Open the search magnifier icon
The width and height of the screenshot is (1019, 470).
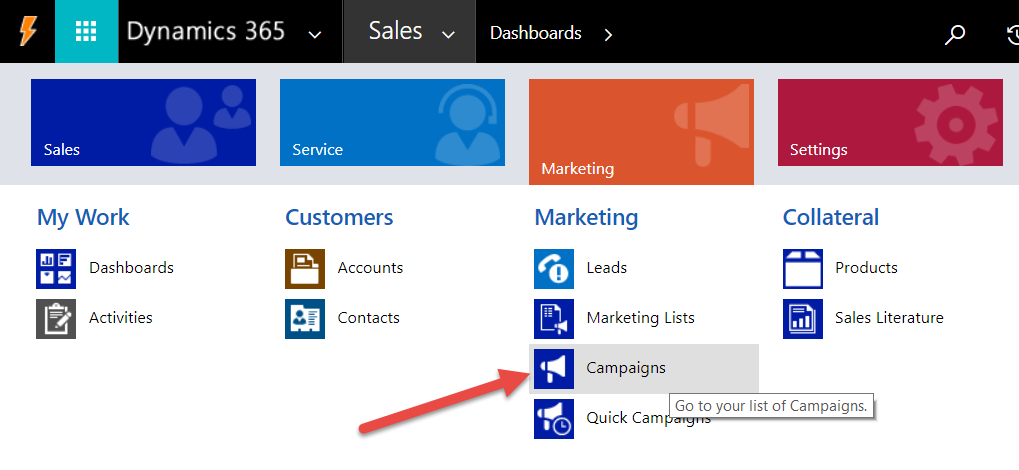coord(955,34)
